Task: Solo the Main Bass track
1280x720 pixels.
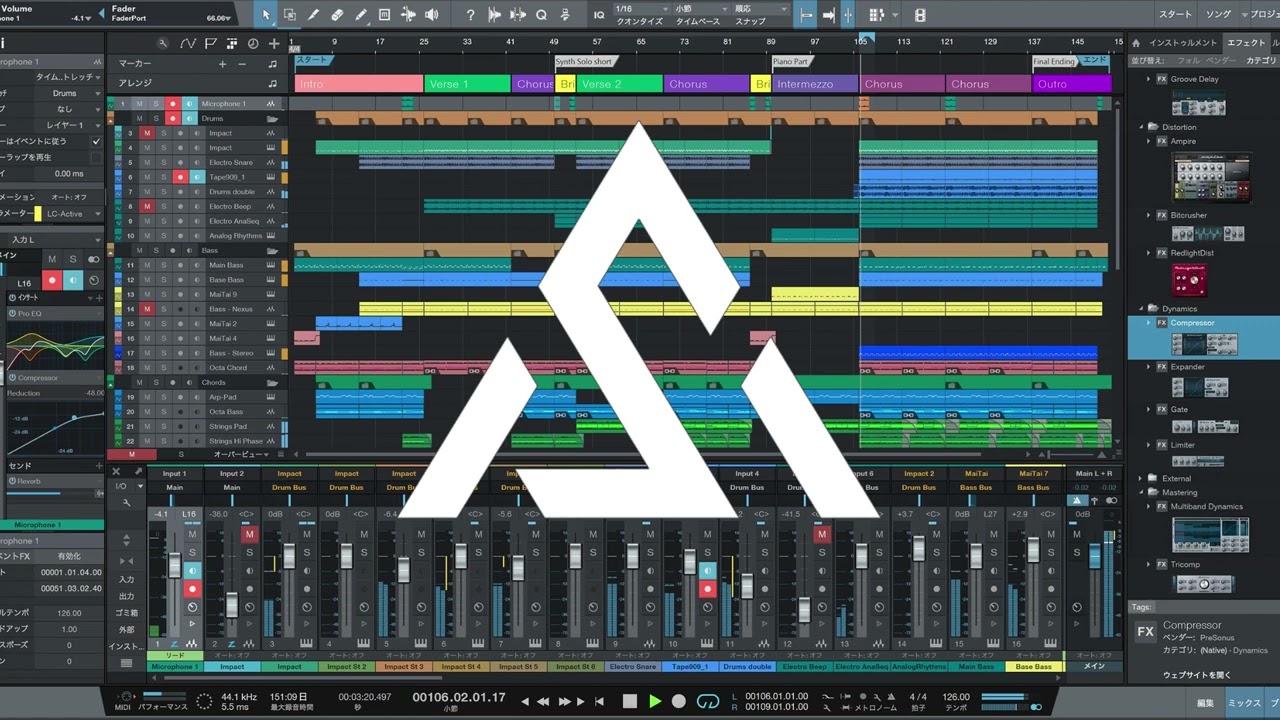Action: 164,265
